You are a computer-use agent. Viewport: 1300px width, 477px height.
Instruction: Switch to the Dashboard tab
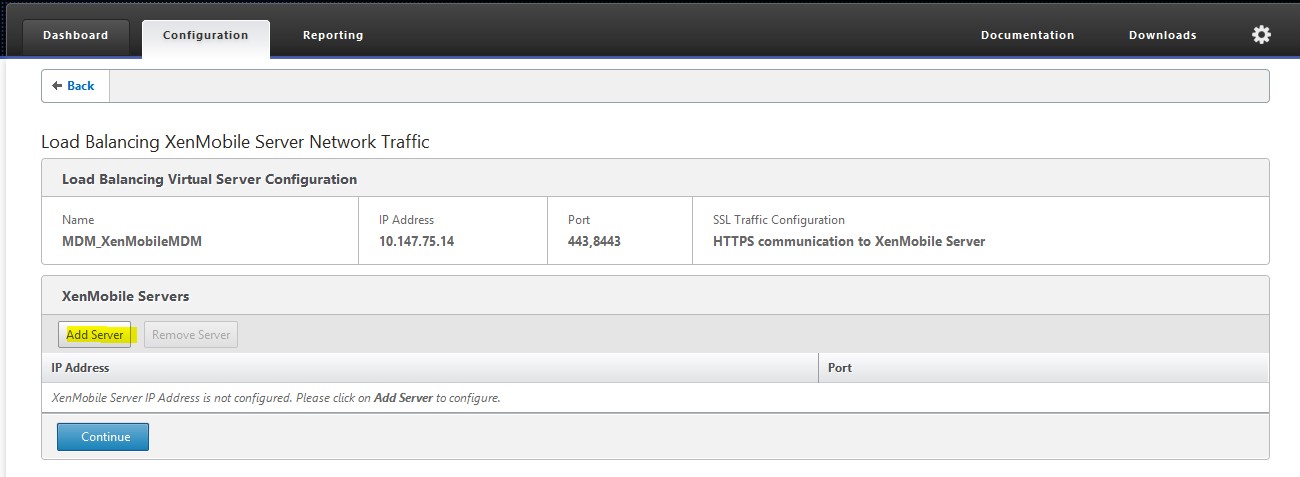pos(76,36)
